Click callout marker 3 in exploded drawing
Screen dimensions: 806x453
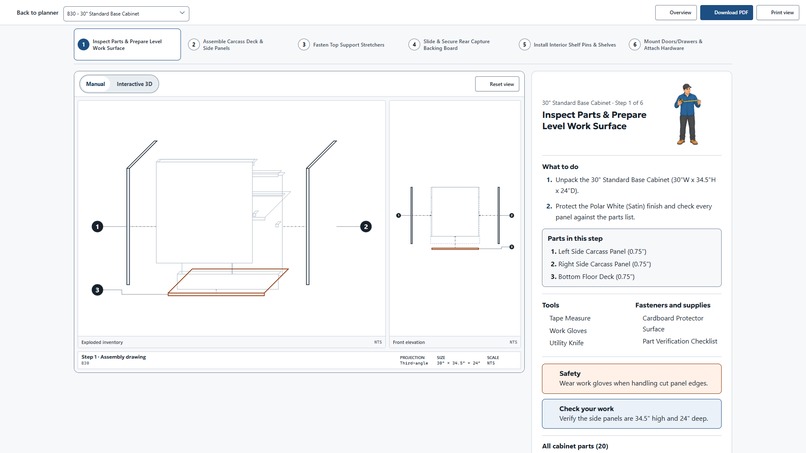[x=97, y=290]
